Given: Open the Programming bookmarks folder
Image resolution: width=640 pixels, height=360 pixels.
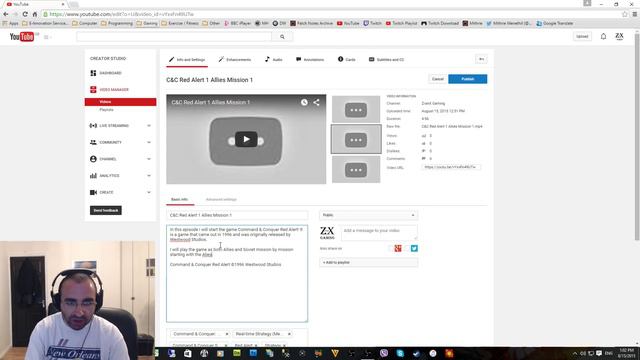Looking at the screenshot, I should click(117, 23).
